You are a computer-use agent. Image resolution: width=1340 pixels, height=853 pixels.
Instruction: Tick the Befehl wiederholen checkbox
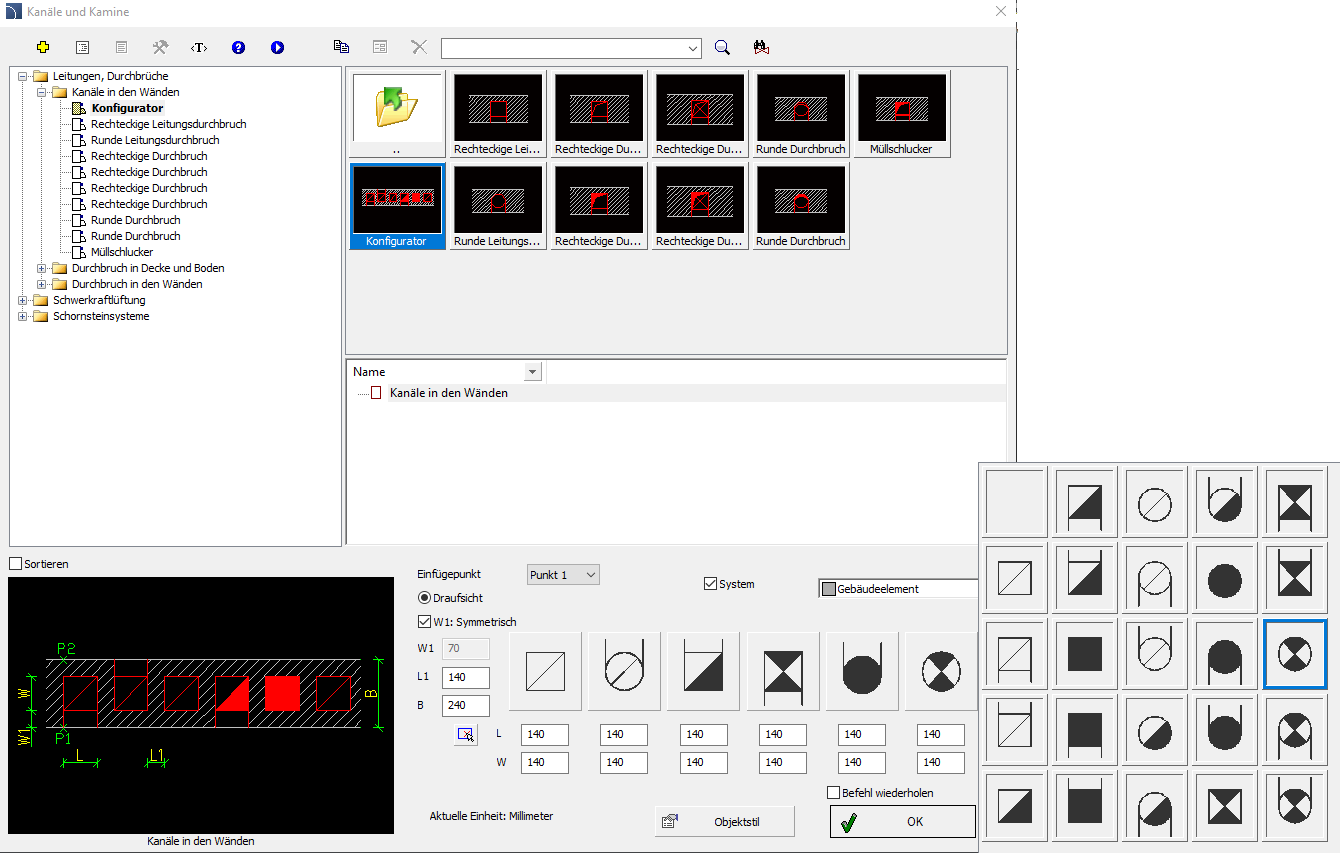834,793
